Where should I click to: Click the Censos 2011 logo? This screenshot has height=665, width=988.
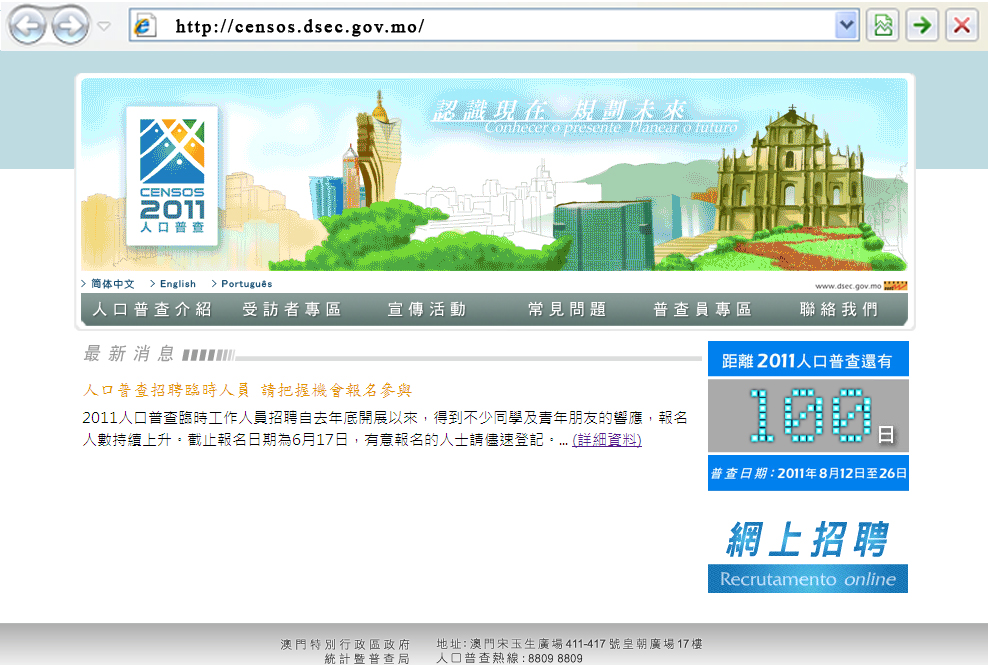click(x=172, y=176)
